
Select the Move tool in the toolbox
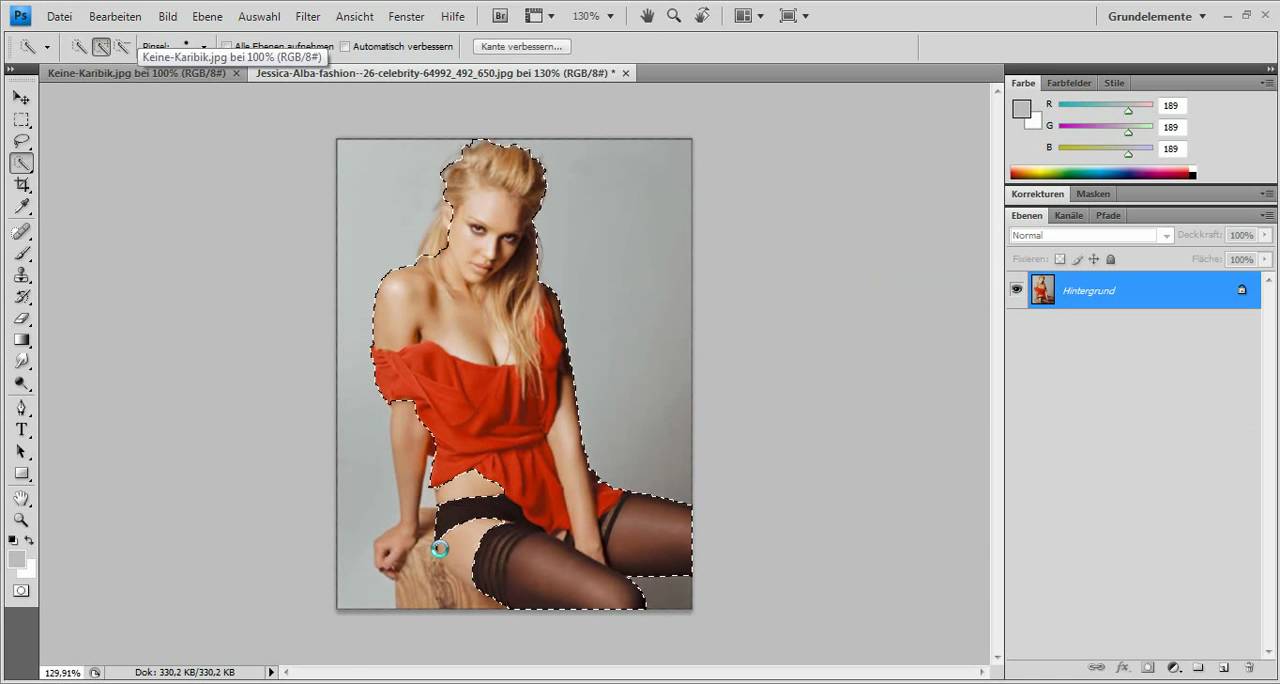tap(21, 98)
